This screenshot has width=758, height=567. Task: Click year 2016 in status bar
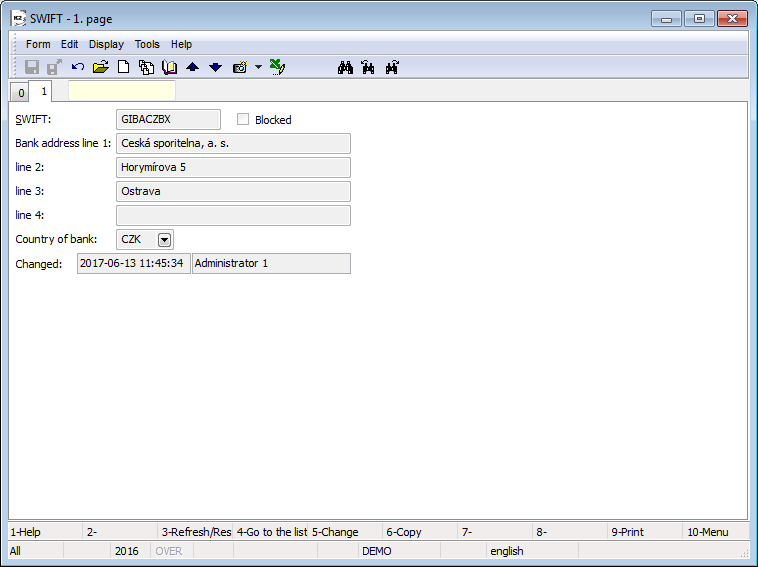tap(127, 551)
